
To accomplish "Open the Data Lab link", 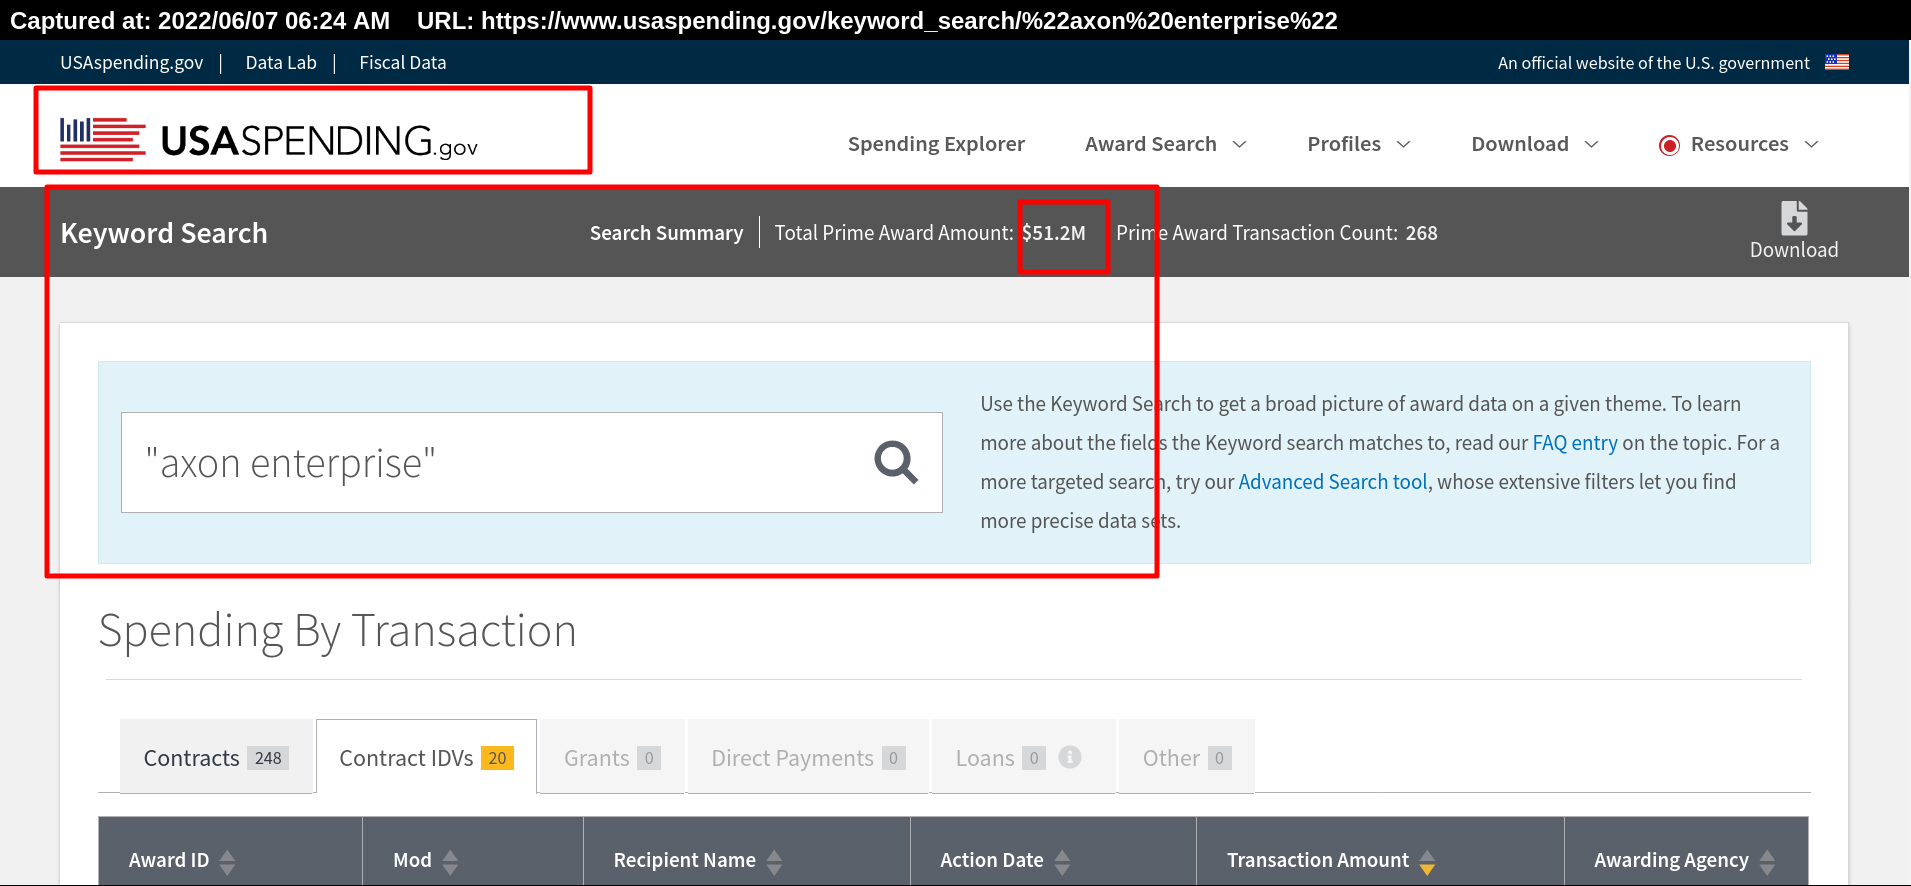I will (281, 62).
